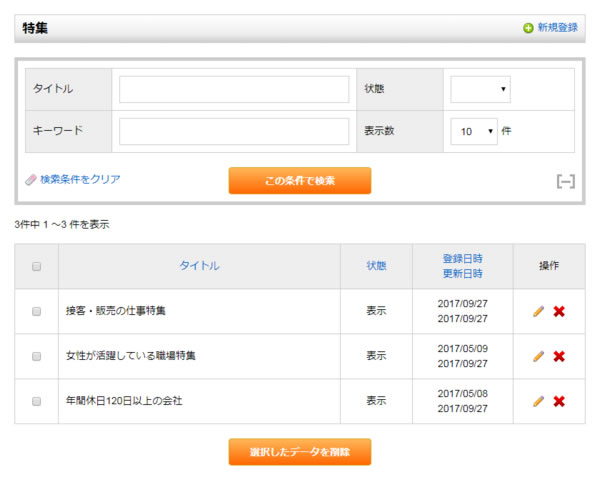The width and height of the screenshot is (600, 480).
Task: Delete 年間休日120日以上の会社 using red X
Action: pyautogui.click(x=559, y=401)
